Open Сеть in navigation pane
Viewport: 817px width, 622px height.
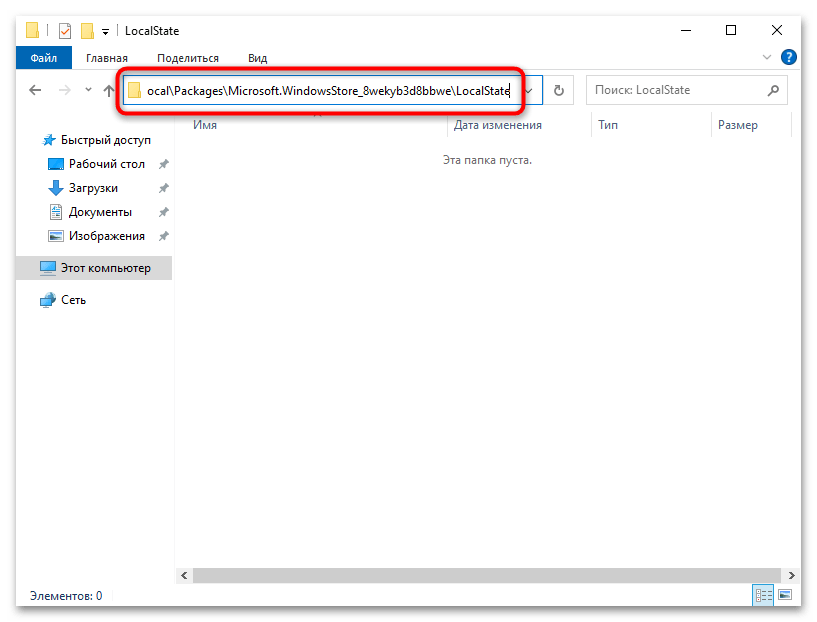pos(73,300)
